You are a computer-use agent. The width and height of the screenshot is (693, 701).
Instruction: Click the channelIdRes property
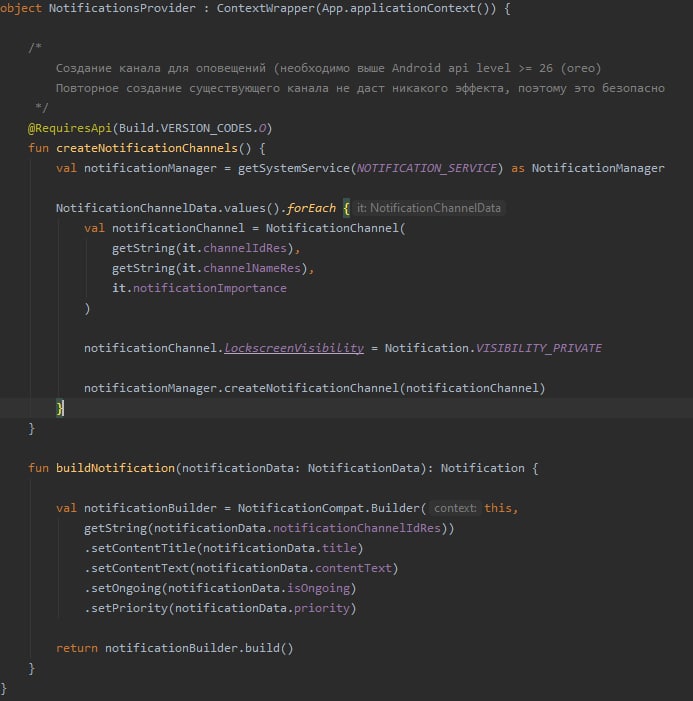[x=245, y=248]
